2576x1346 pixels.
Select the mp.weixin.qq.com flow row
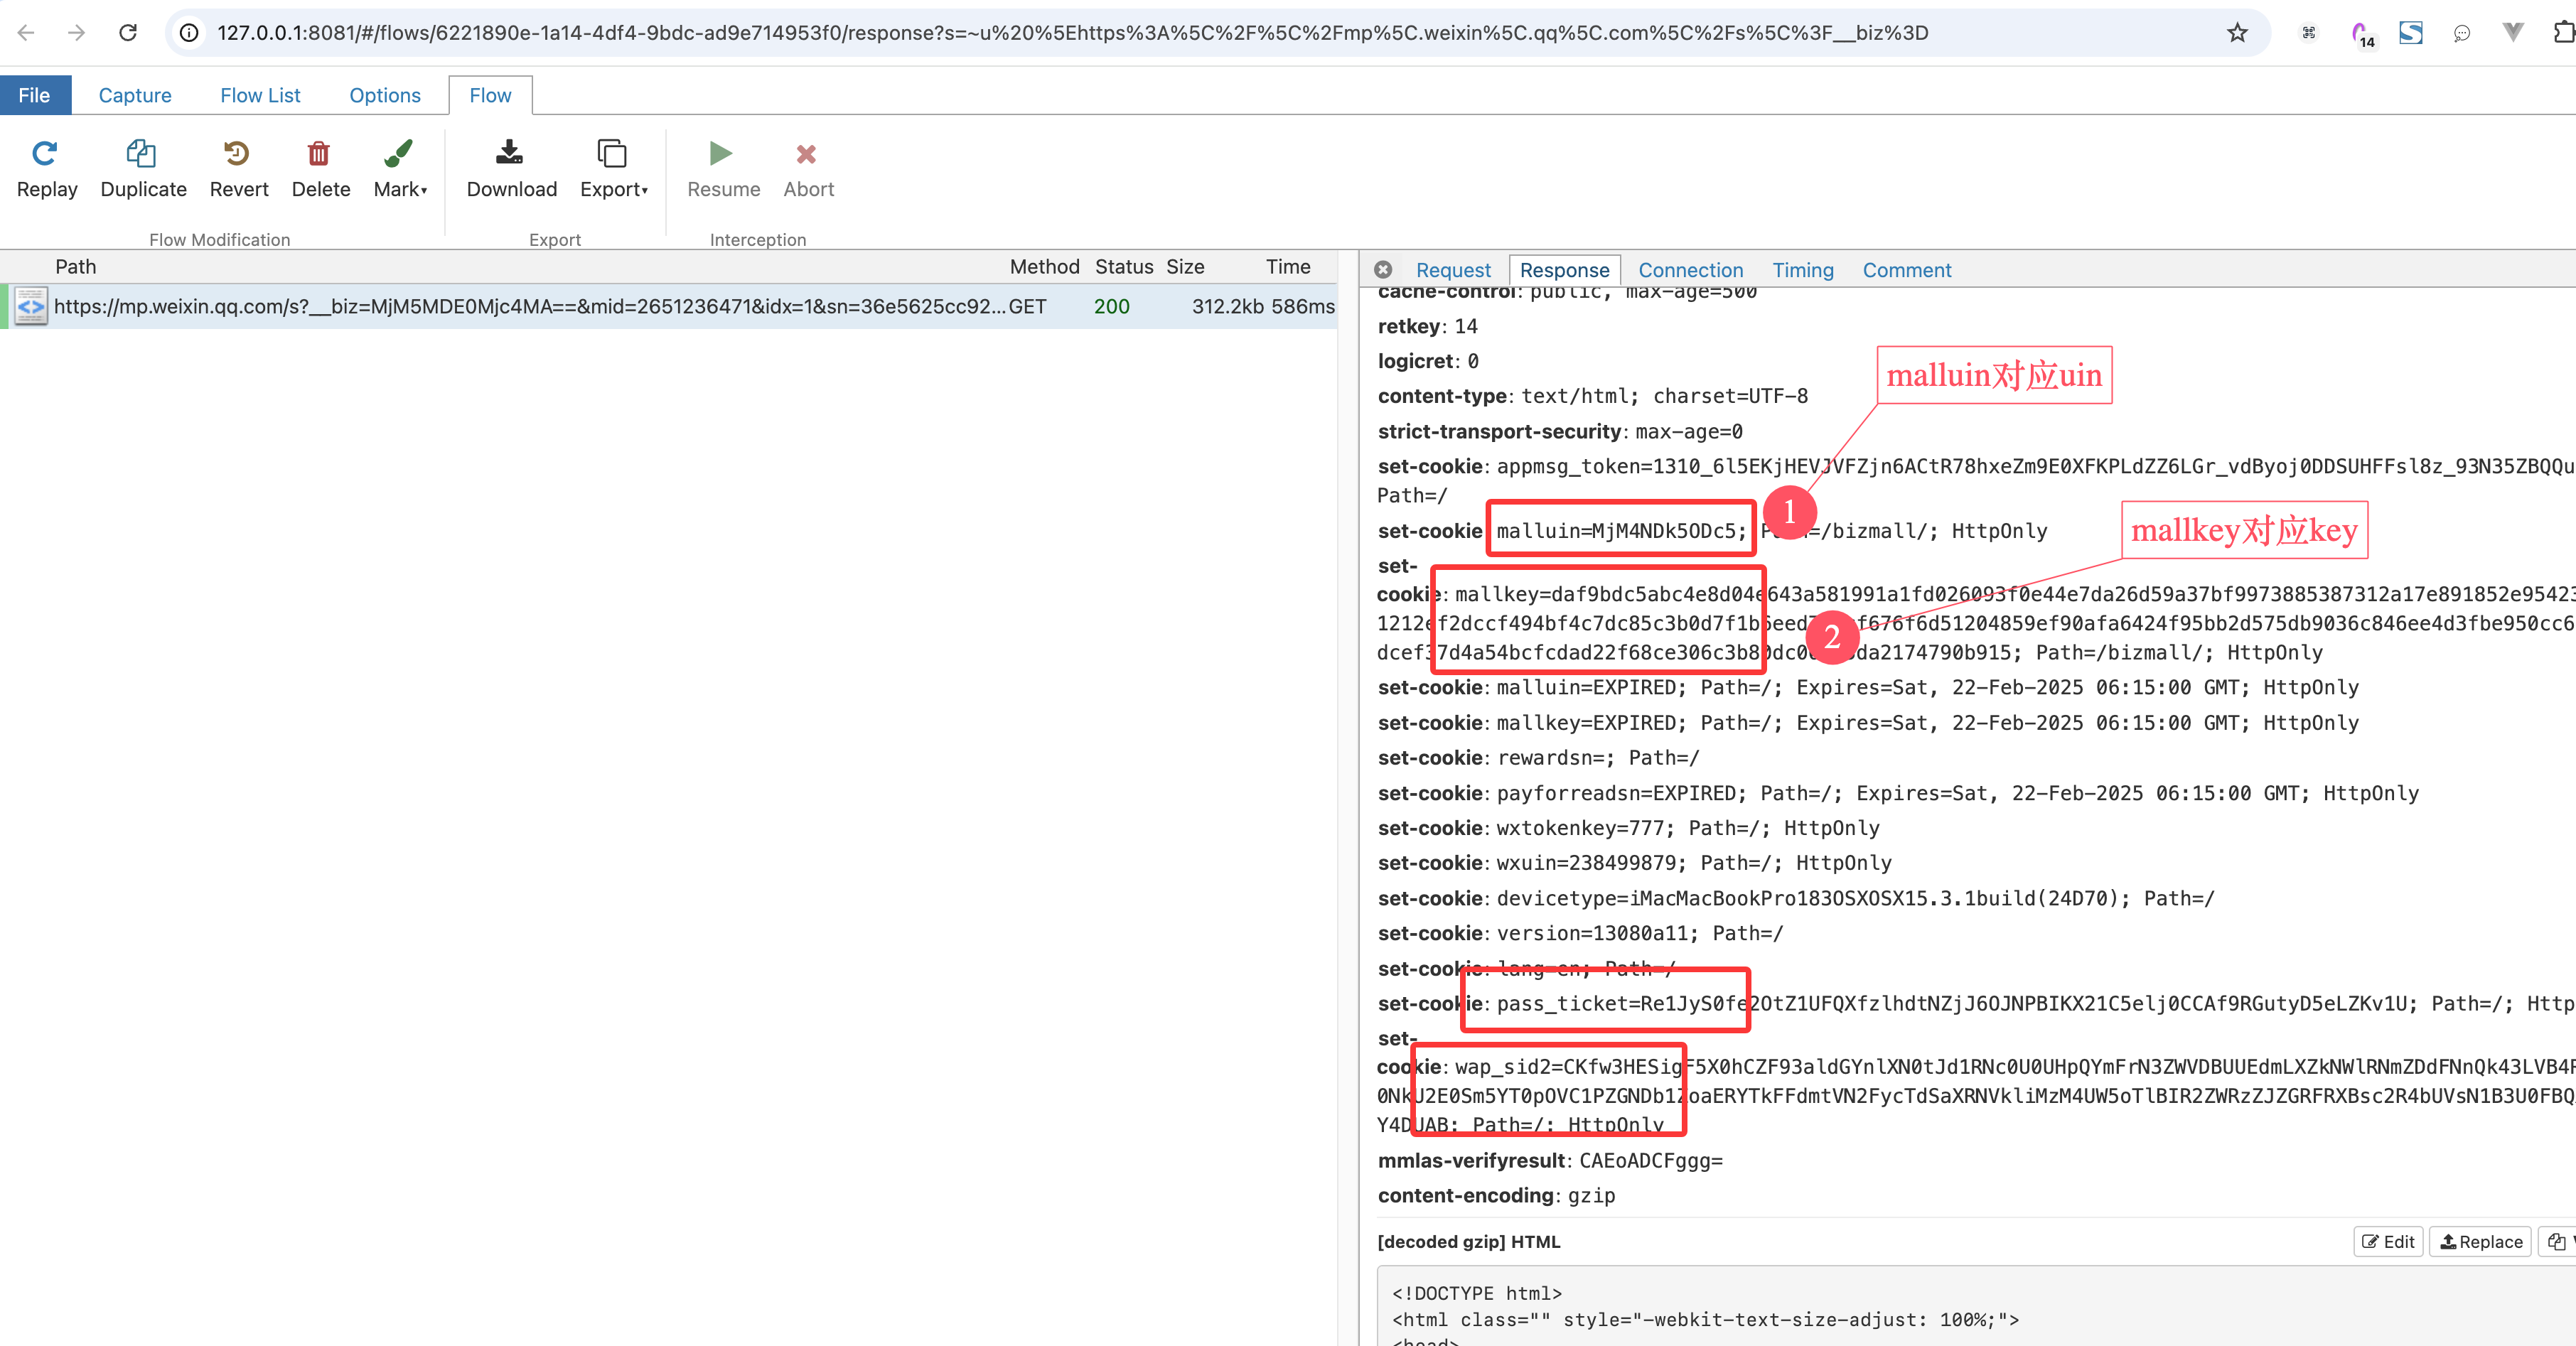(669, 307)
